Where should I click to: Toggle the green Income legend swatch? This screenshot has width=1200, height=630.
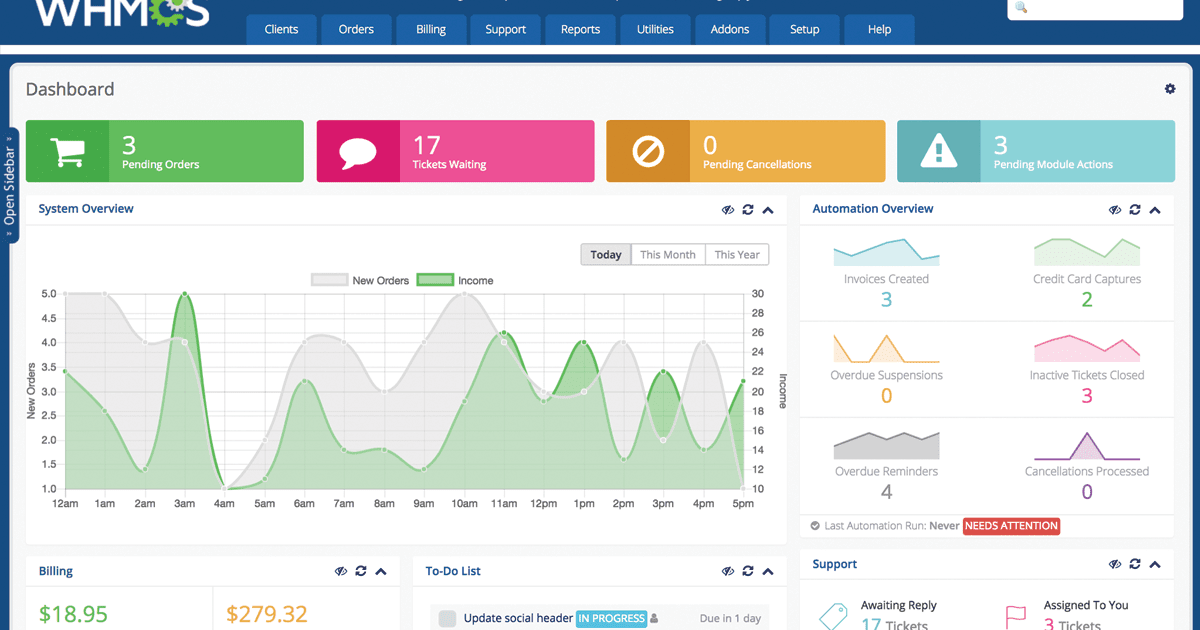(435, 280)
